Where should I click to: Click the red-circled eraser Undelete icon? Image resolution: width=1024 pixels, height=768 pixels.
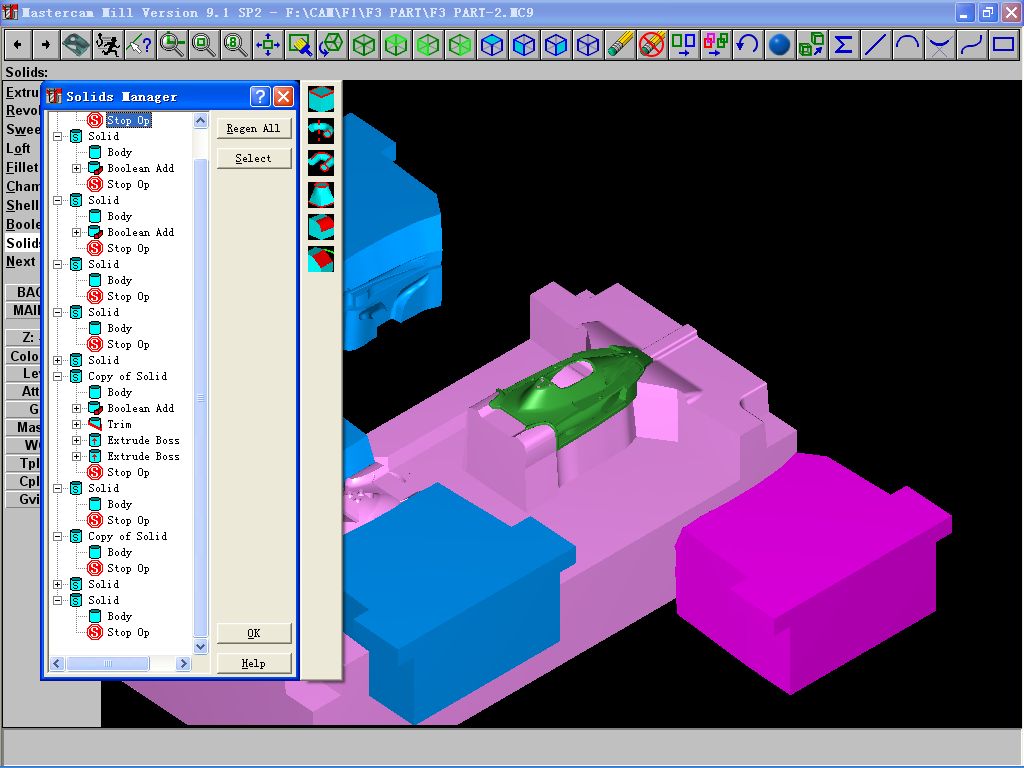[x=652, y=45]
